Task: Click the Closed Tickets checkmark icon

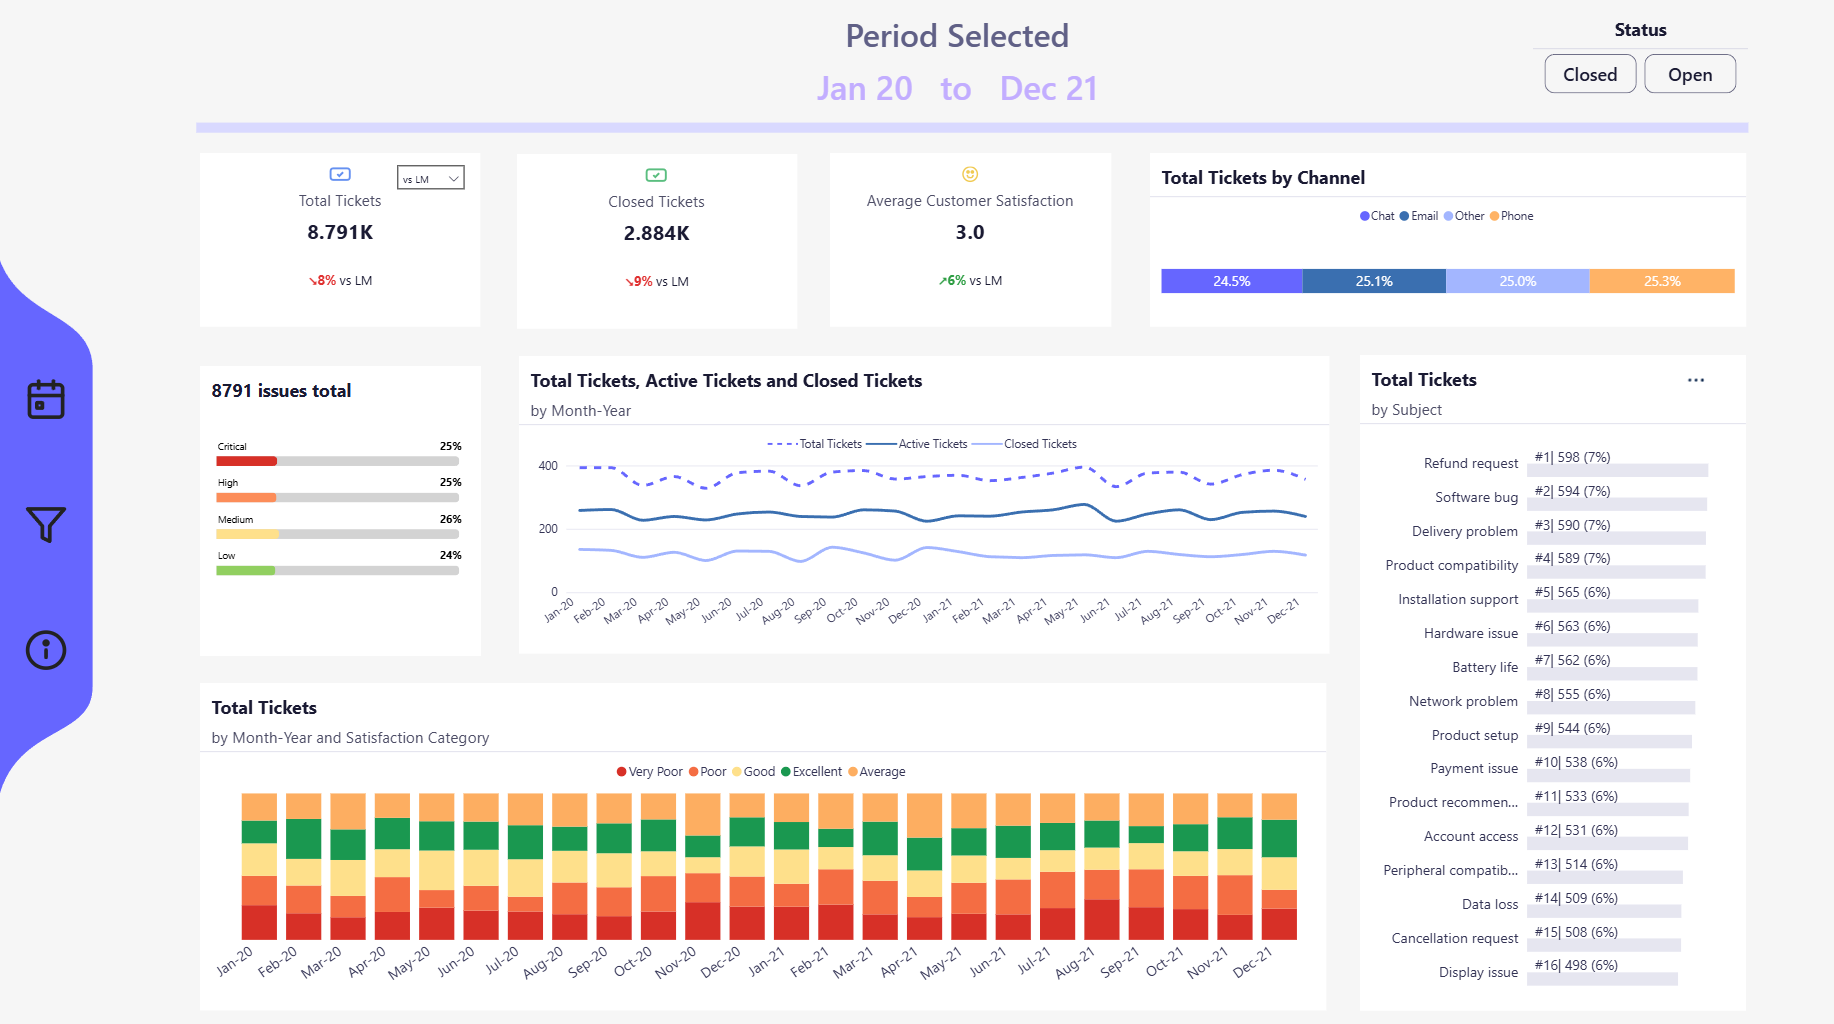Action: click(x=656, y=175)
